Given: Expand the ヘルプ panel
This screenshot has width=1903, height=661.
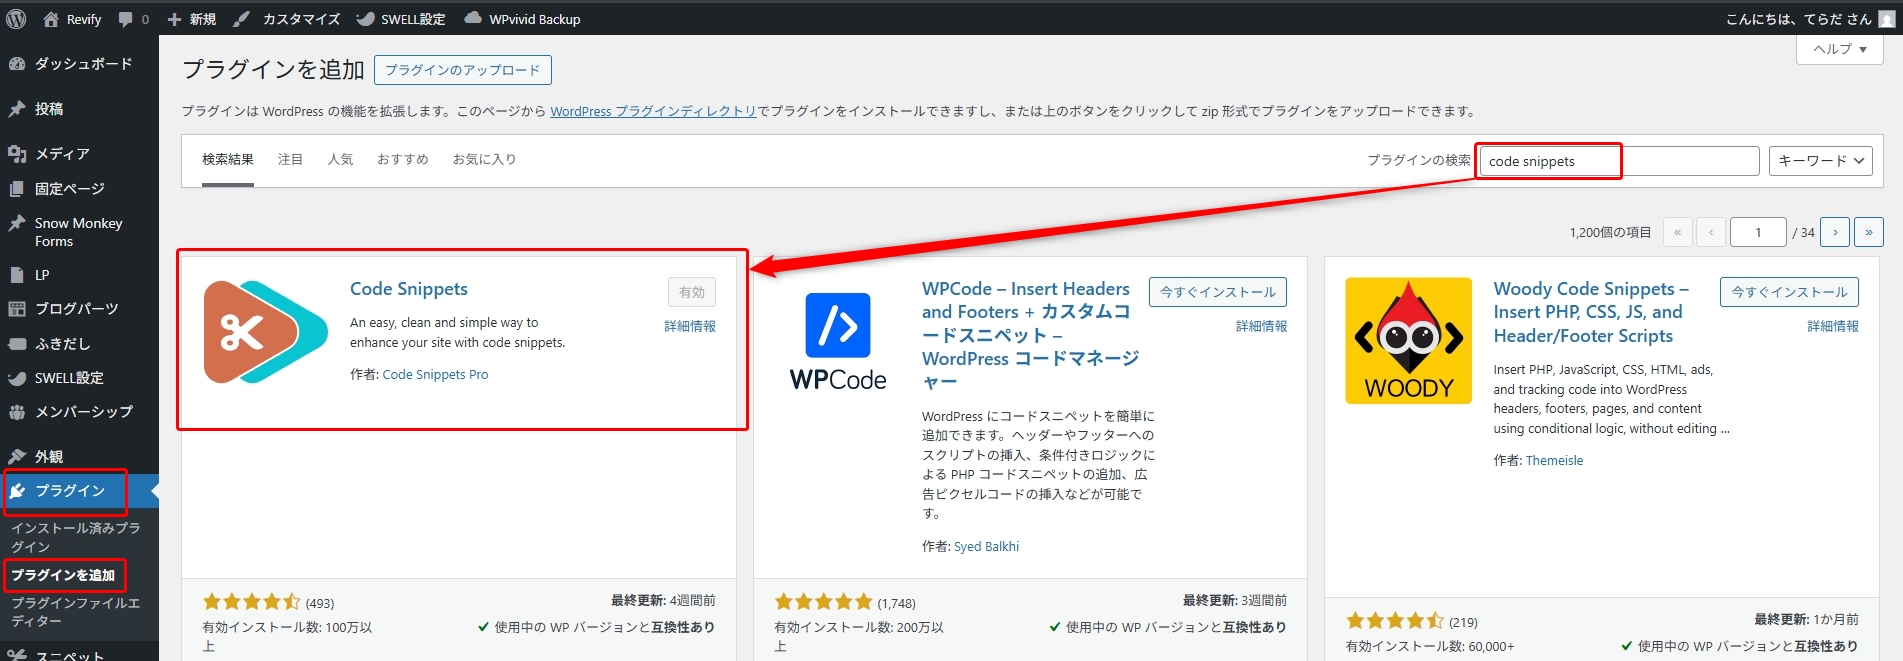Looking at the screenshot, I should tap(1840, 49).
